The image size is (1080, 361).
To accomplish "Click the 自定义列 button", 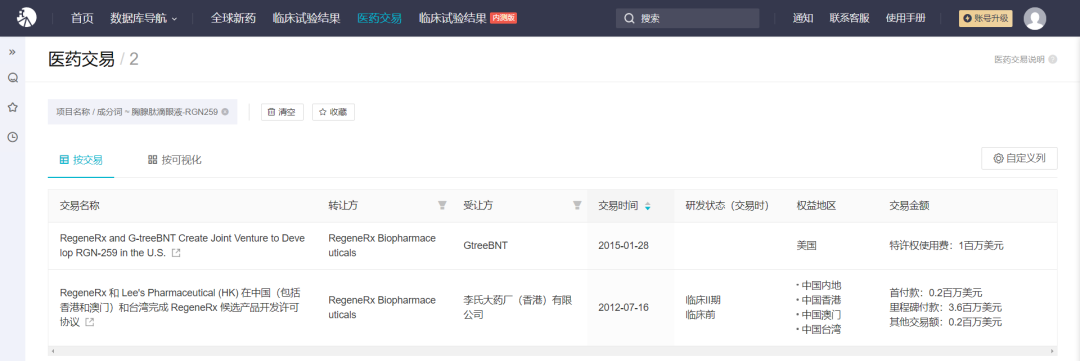I will [1019, 158].
